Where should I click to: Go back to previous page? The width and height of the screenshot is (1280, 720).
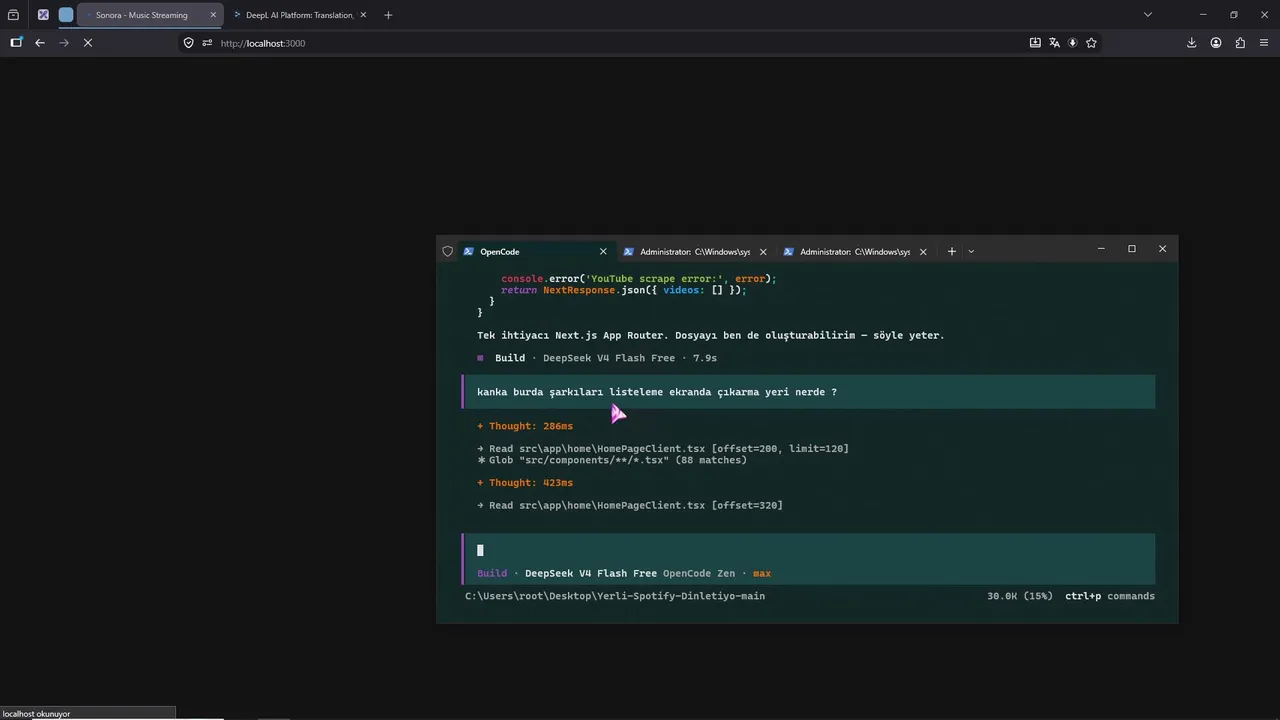pos(40,43)
